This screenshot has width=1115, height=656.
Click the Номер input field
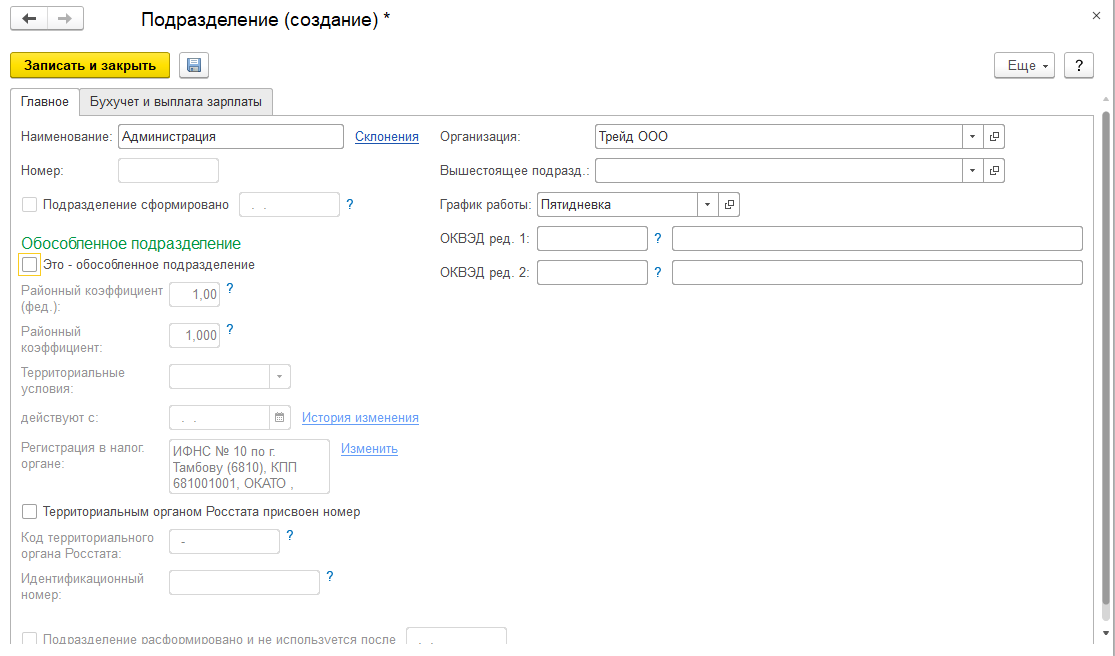(168, 171)
